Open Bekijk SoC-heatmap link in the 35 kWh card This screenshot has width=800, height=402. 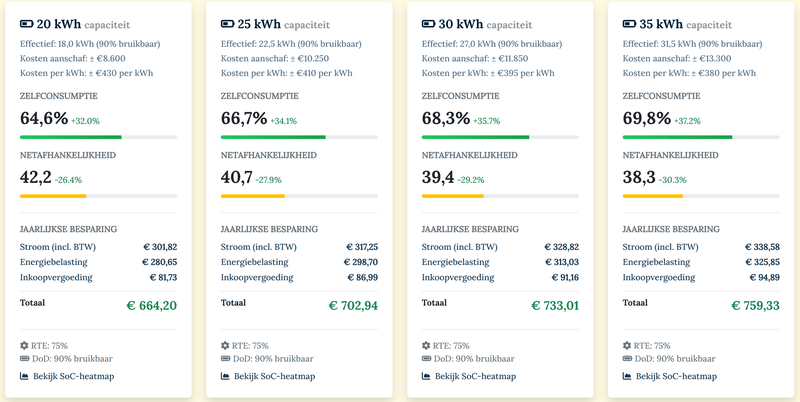click(676, 376)
